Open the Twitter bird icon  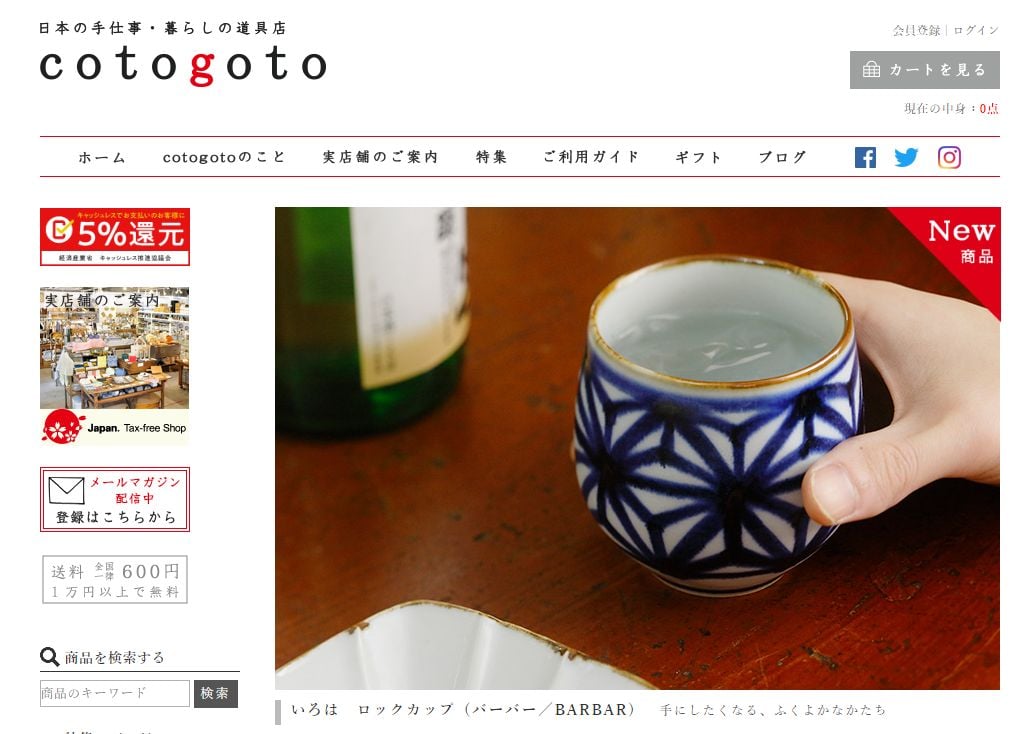(x=906, y=157)
